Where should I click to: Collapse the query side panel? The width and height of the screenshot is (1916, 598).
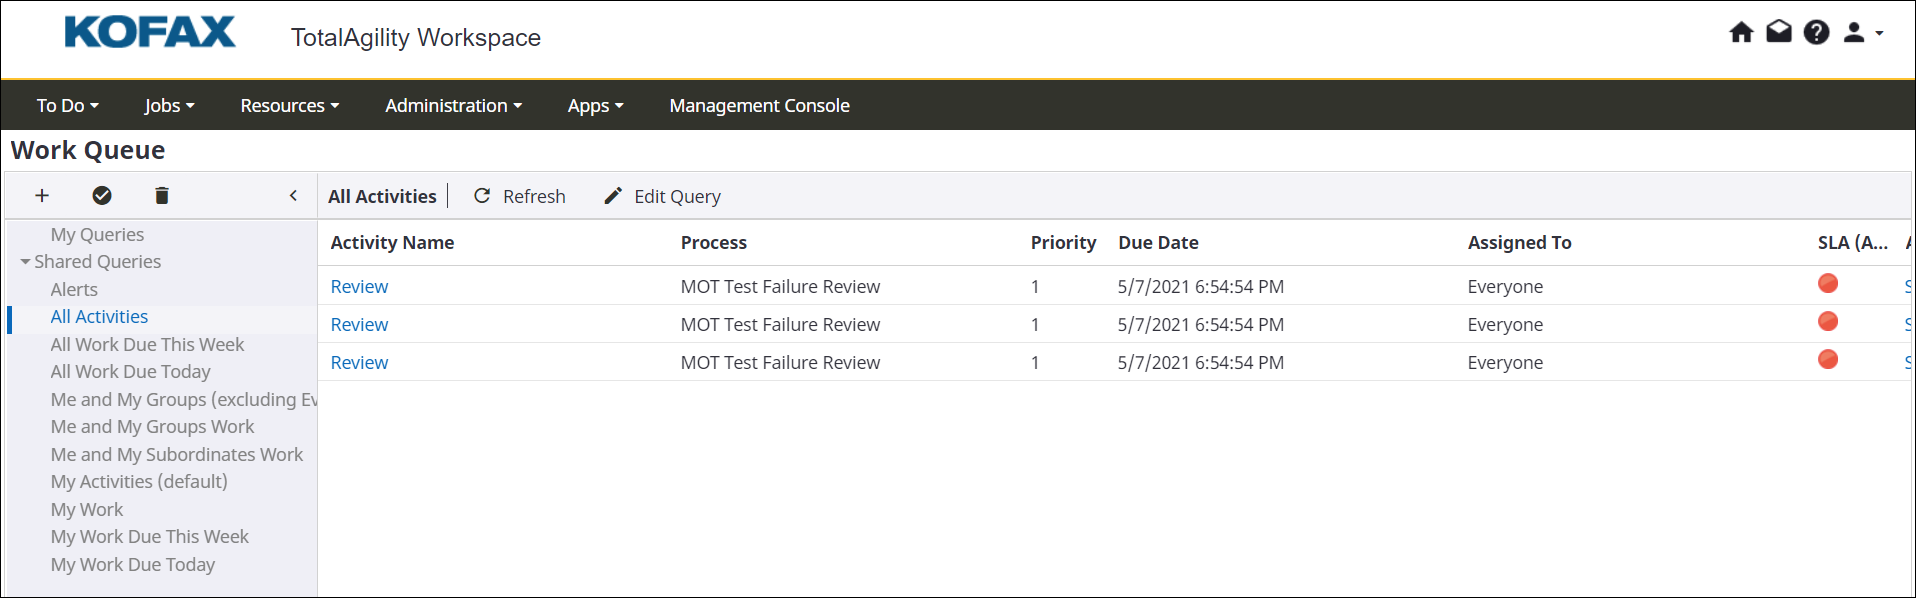click(293, 196)
